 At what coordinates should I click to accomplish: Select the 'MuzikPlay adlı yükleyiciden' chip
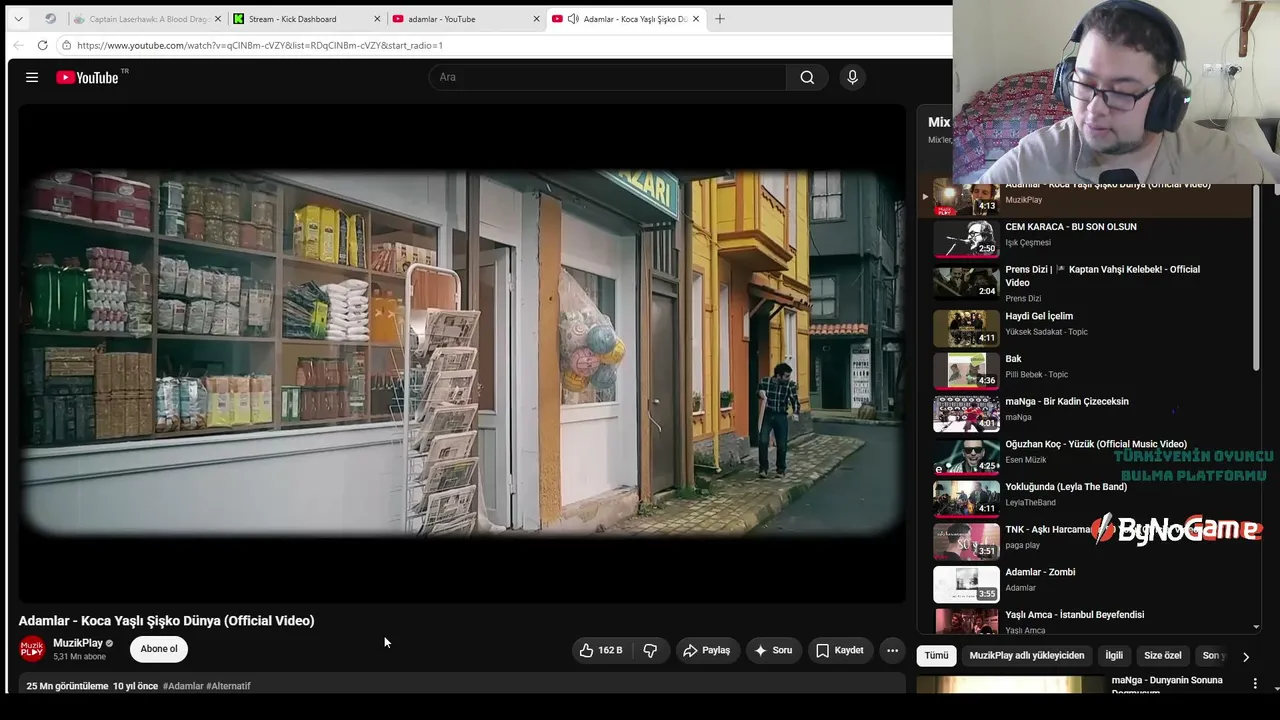click(1027, 655)
